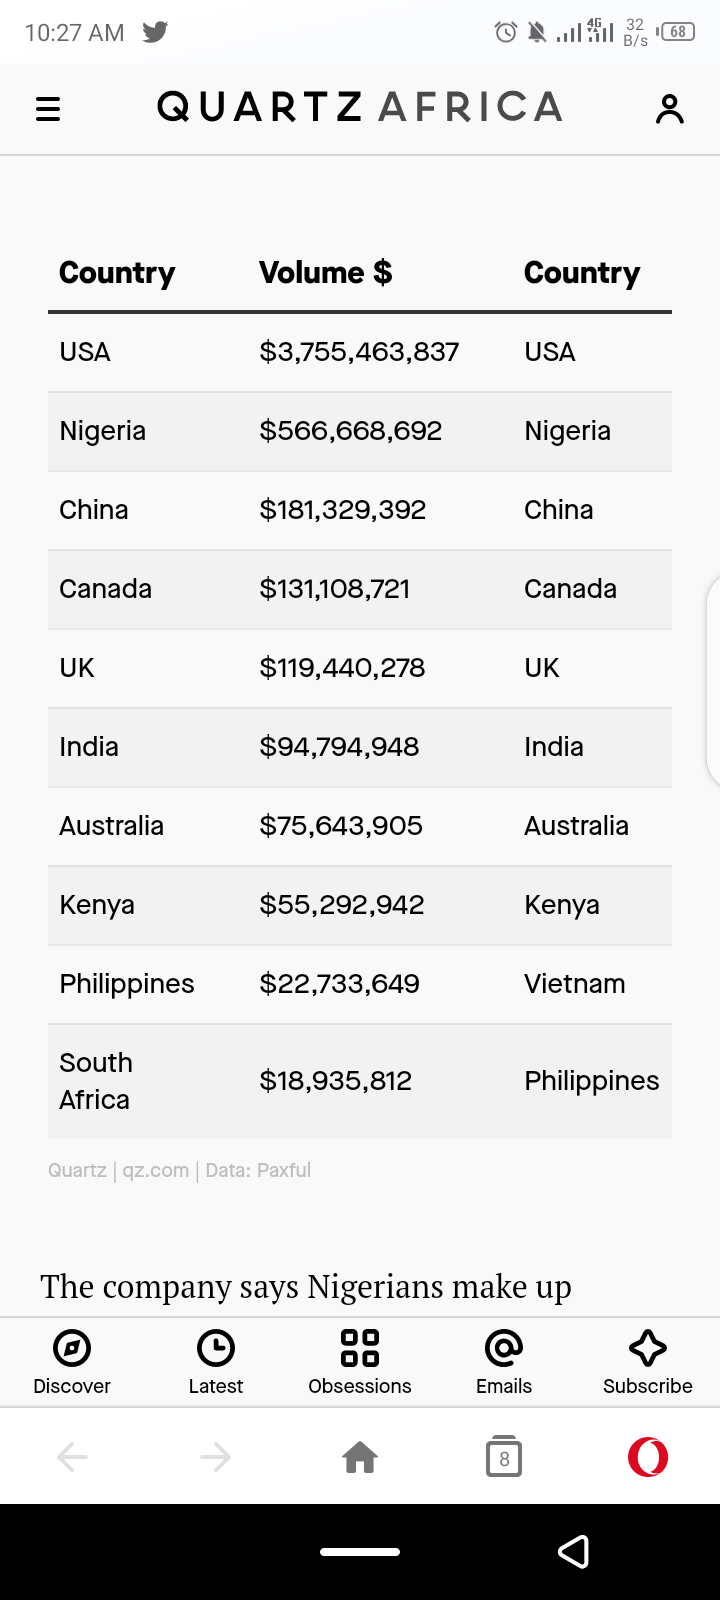Viewport: 720px width, 1600px height.
Task: Tap the Discover compass icon
Action: click(x=72, y=1348)
